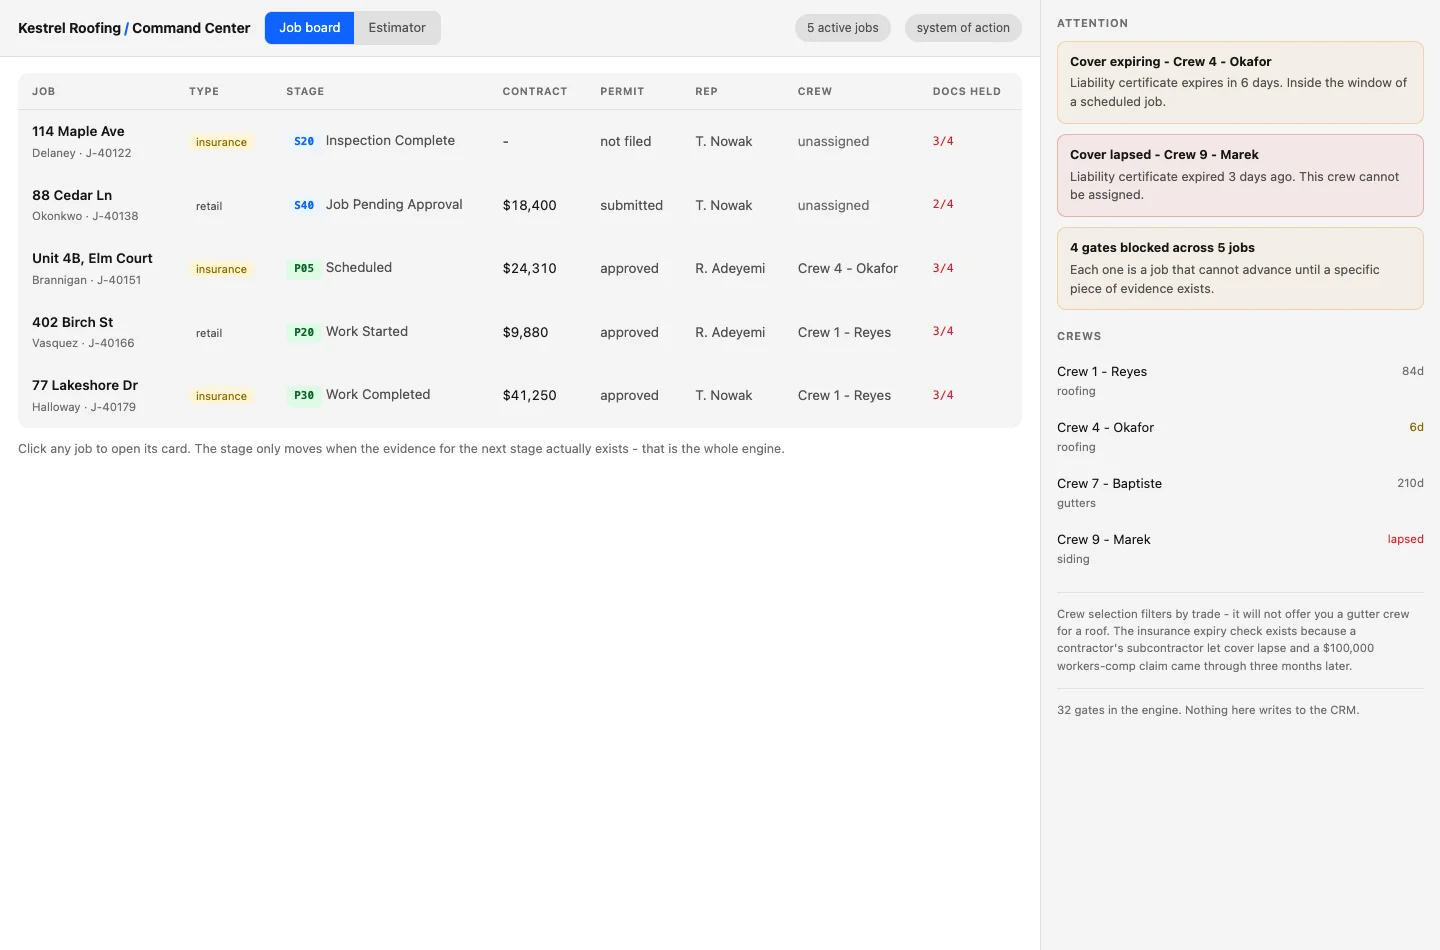Click the retail tag on 402 Birch St
This screenshot has height=950, width=1440.
(209, 333)
